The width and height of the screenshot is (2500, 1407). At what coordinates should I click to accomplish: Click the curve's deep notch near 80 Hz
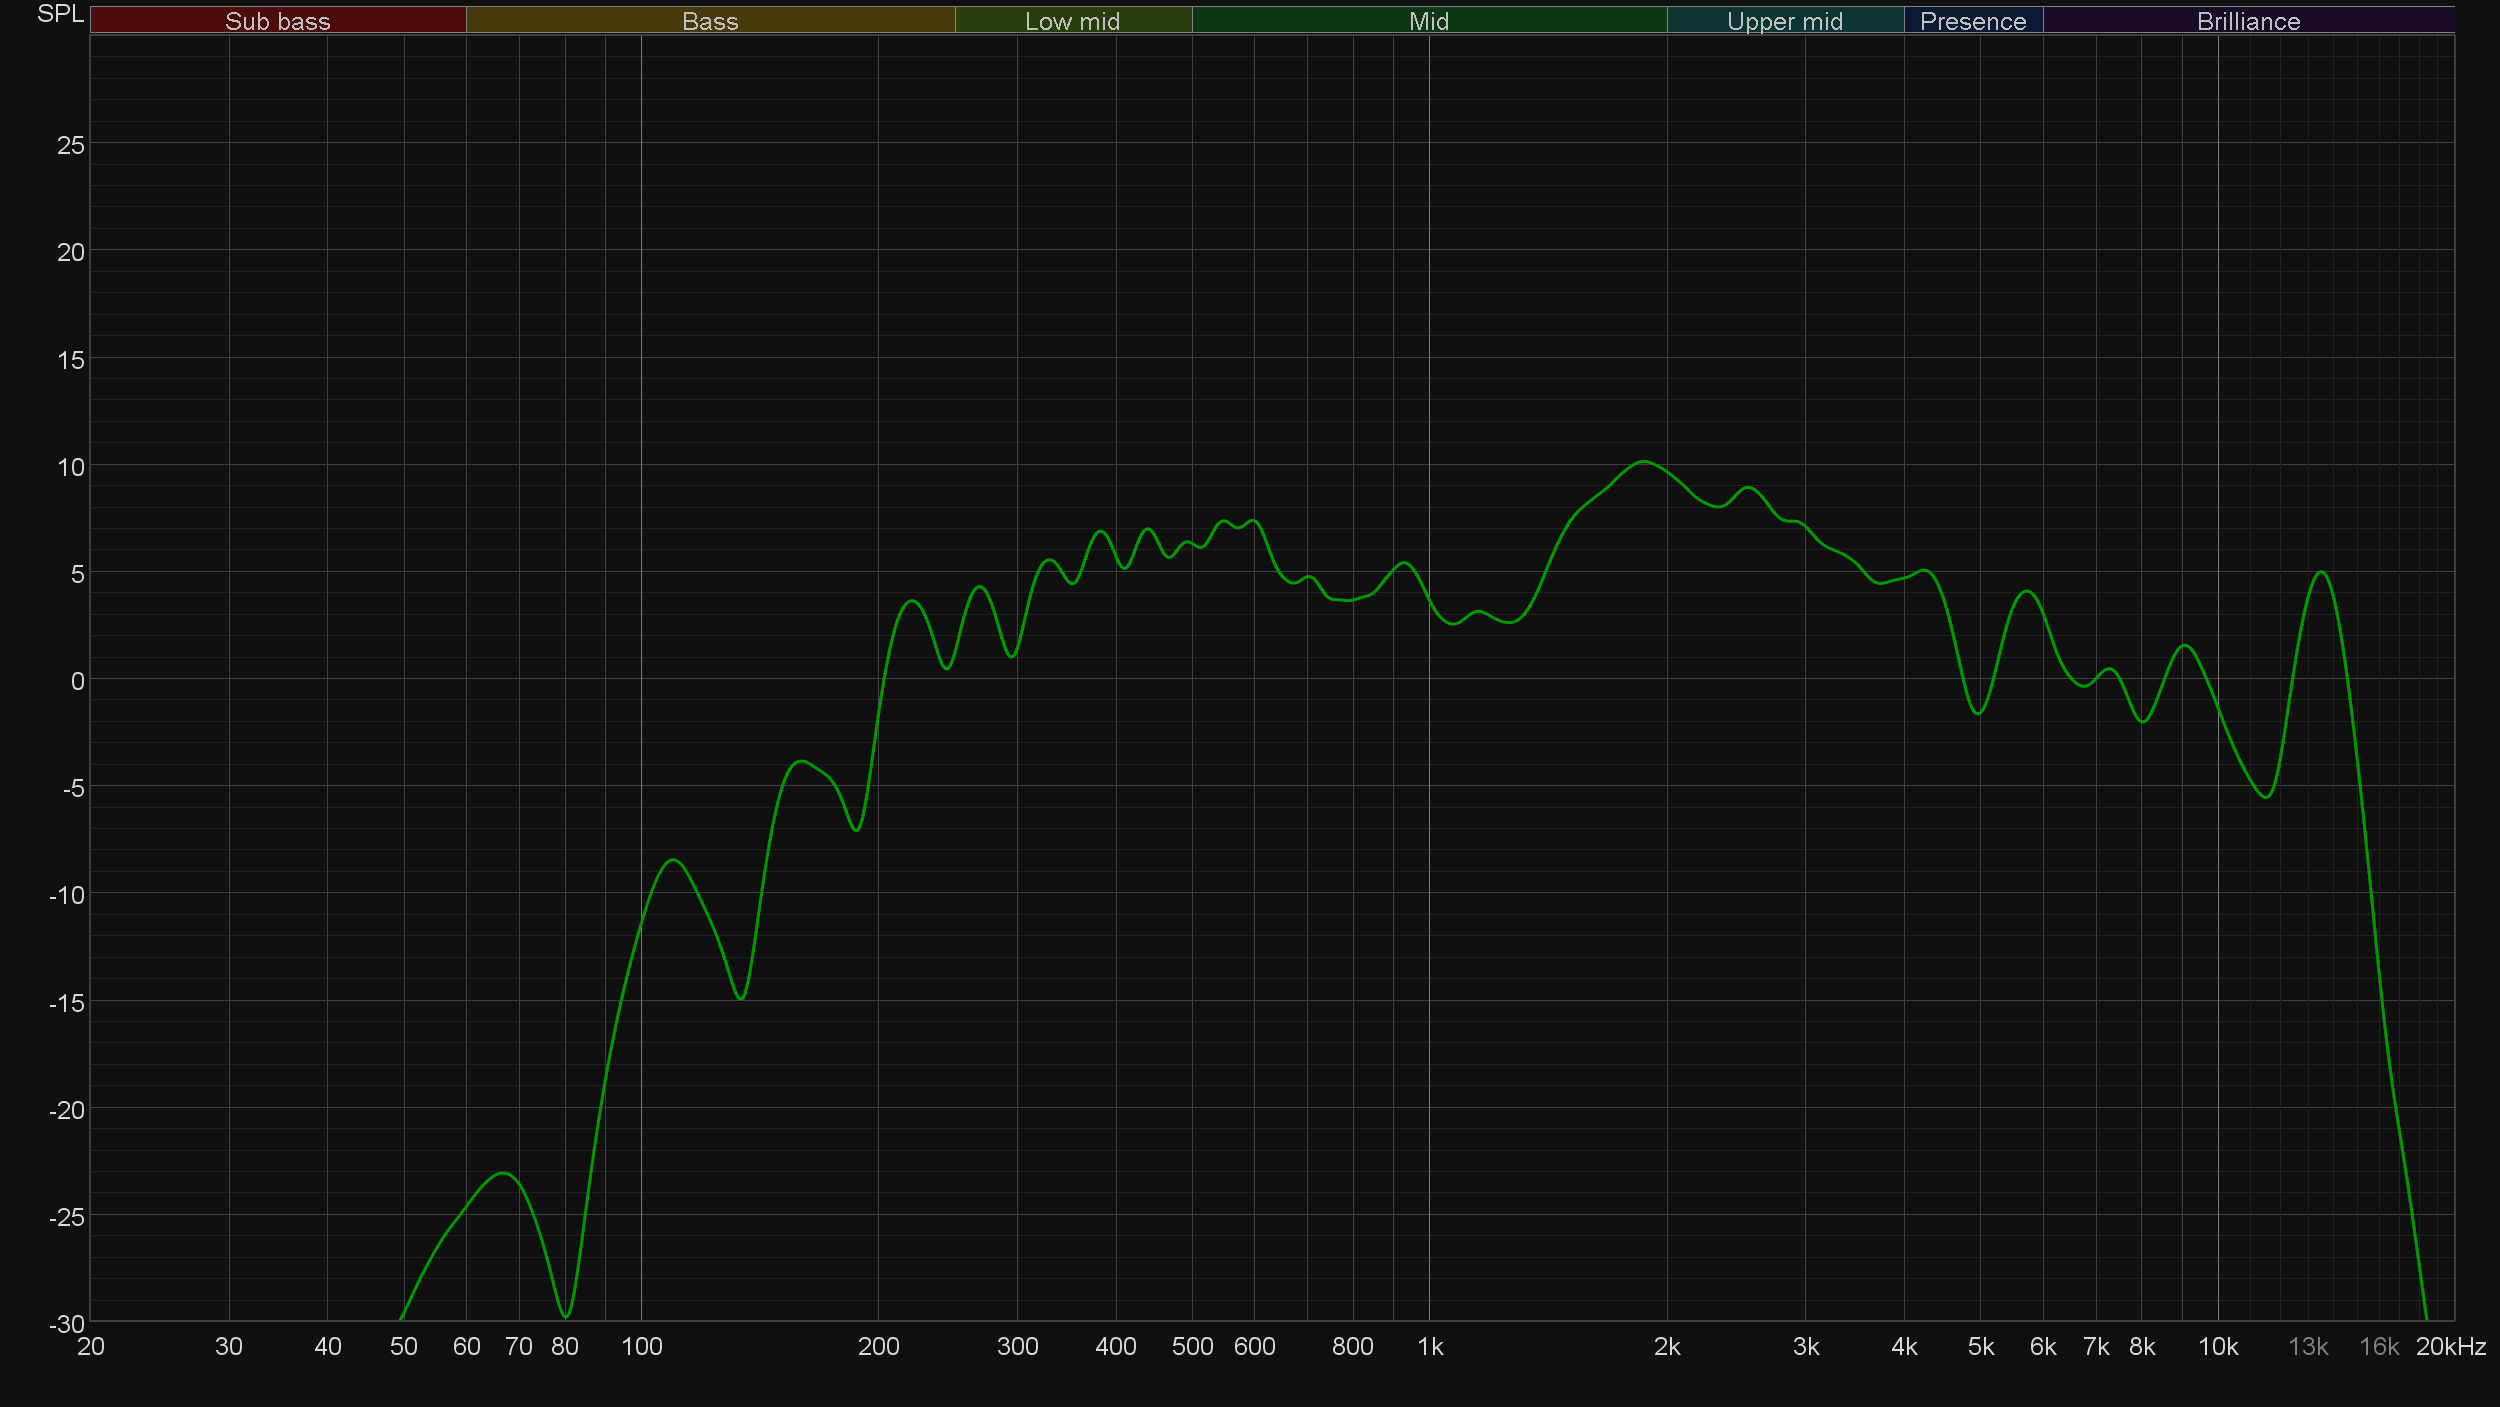566,1316
